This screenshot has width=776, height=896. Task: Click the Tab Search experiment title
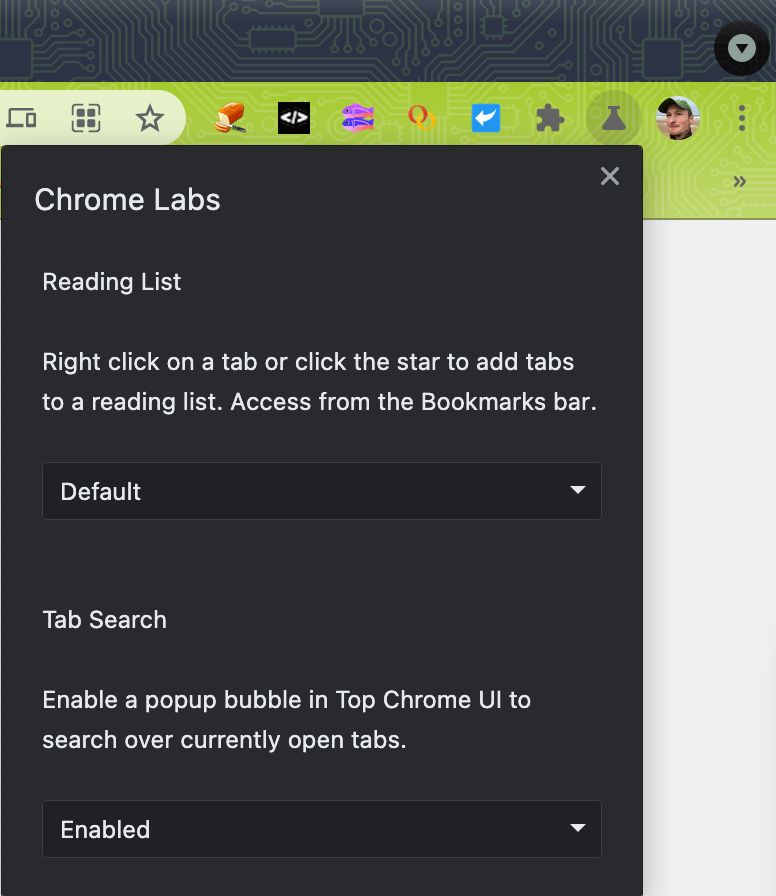(x=104, y=620)
